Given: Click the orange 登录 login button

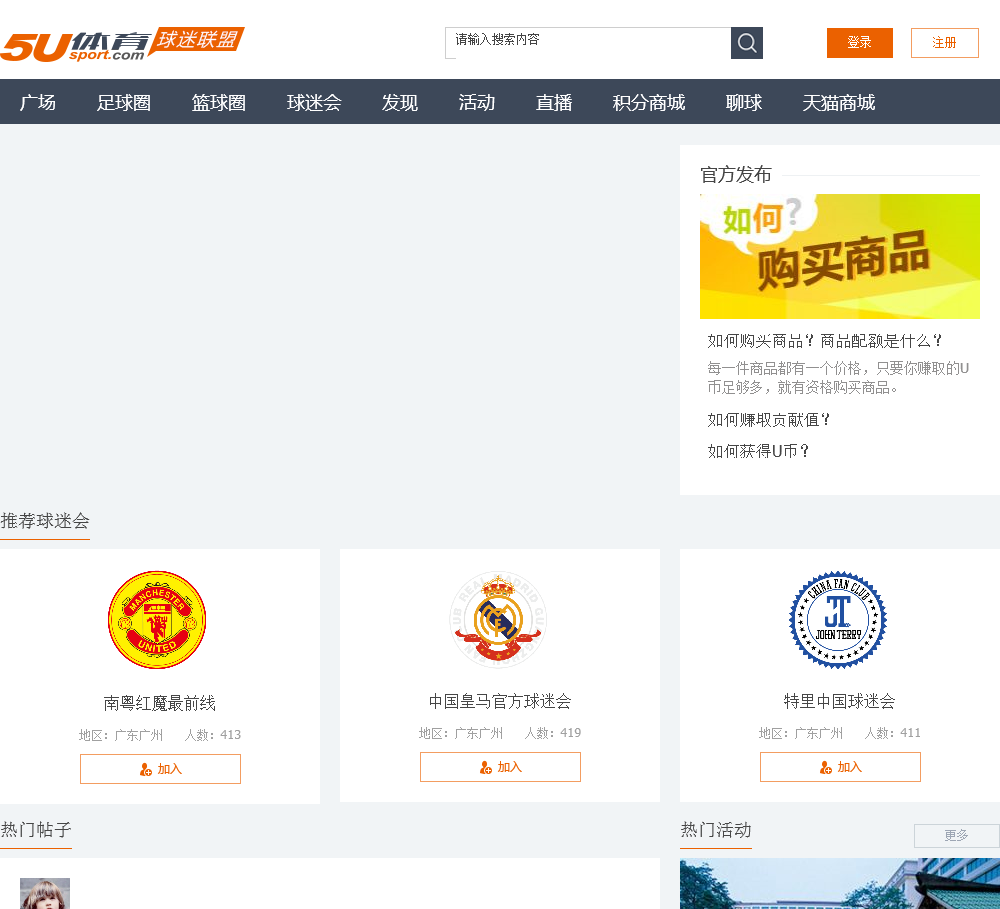Looking at the screenshot, I should click(x=860, y=43).
